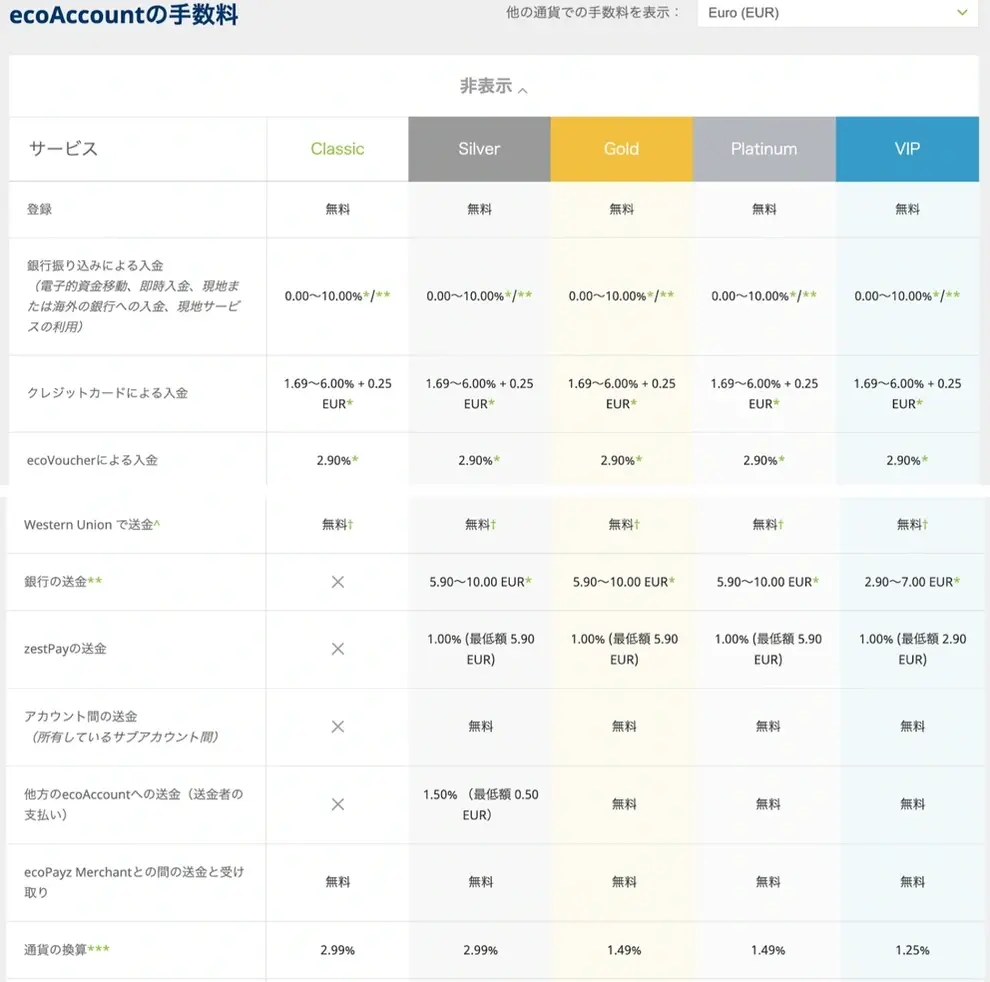
Task: Click the 通貨の換算 row label
Action: [x=66, y=950]
